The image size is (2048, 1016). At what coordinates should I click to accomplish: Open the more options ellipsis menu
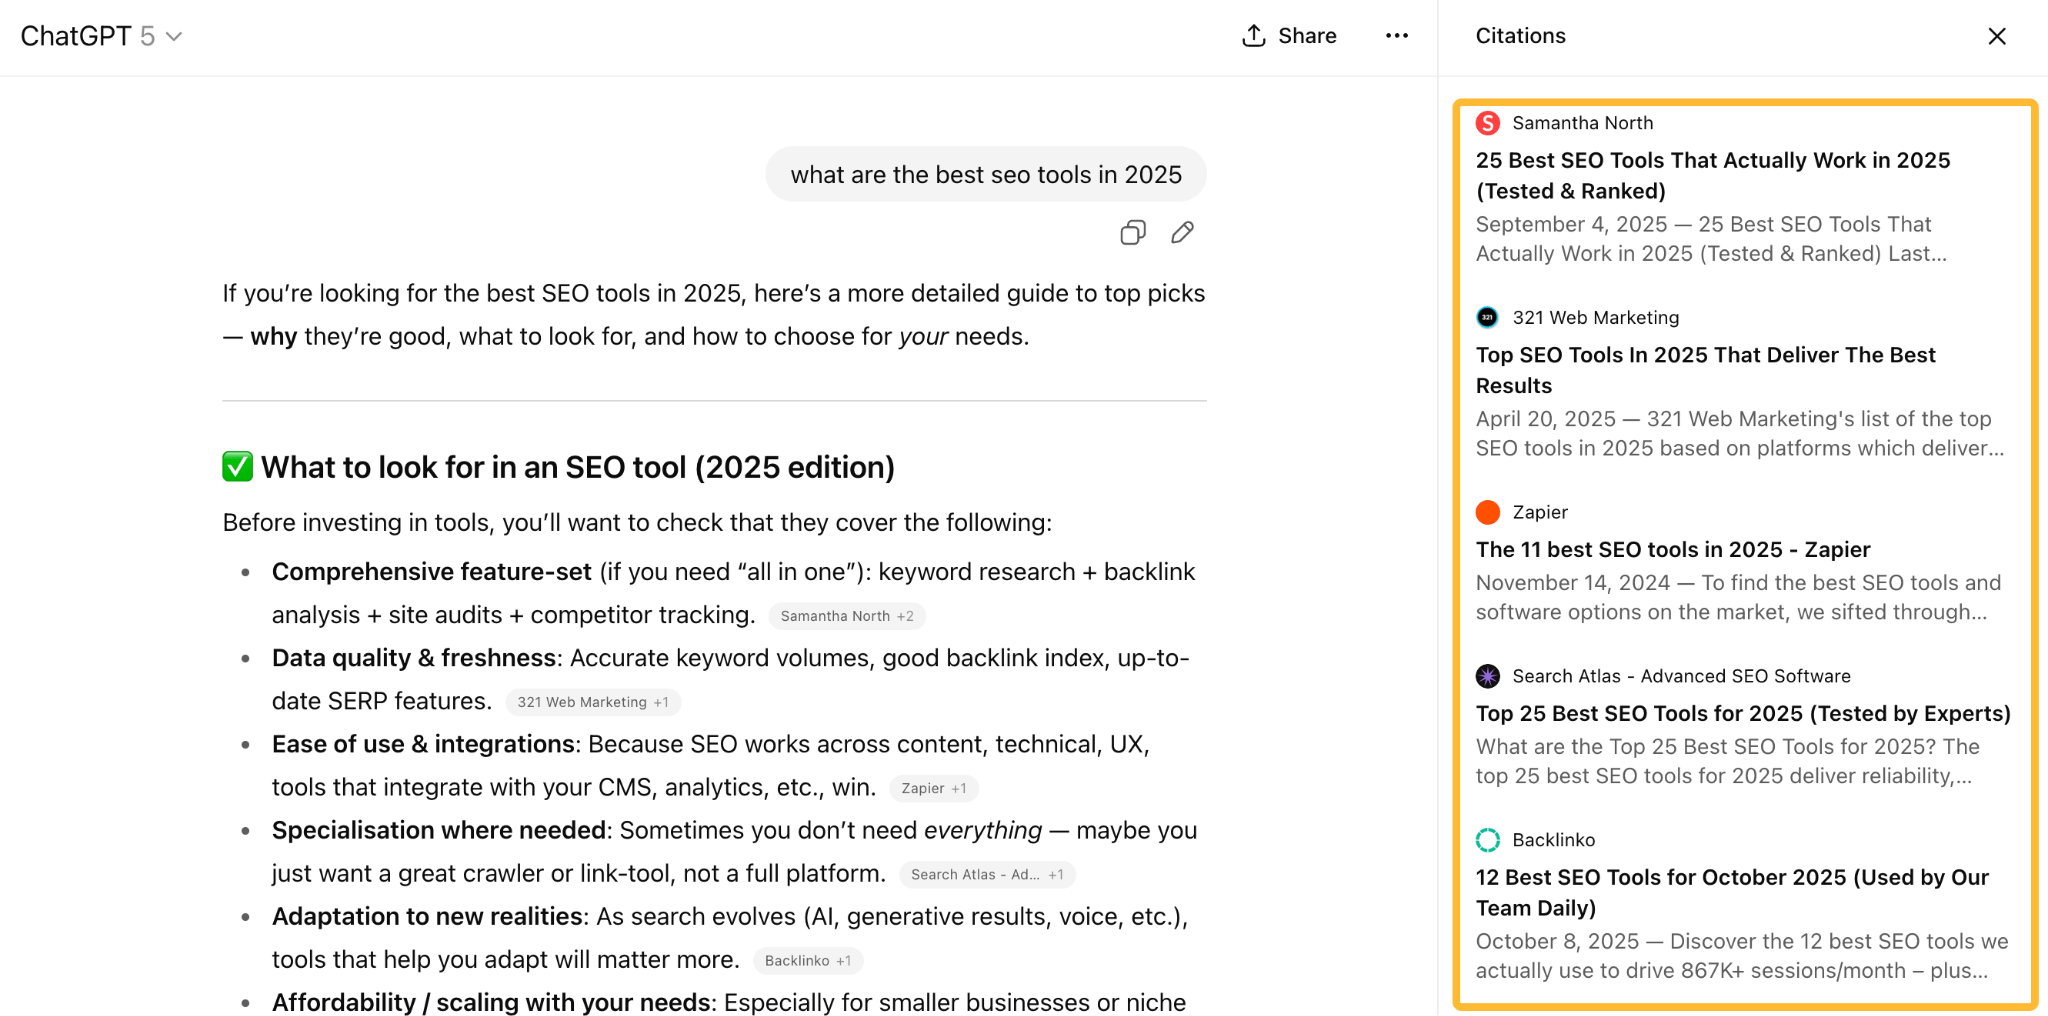click(x=1396, y=36)
